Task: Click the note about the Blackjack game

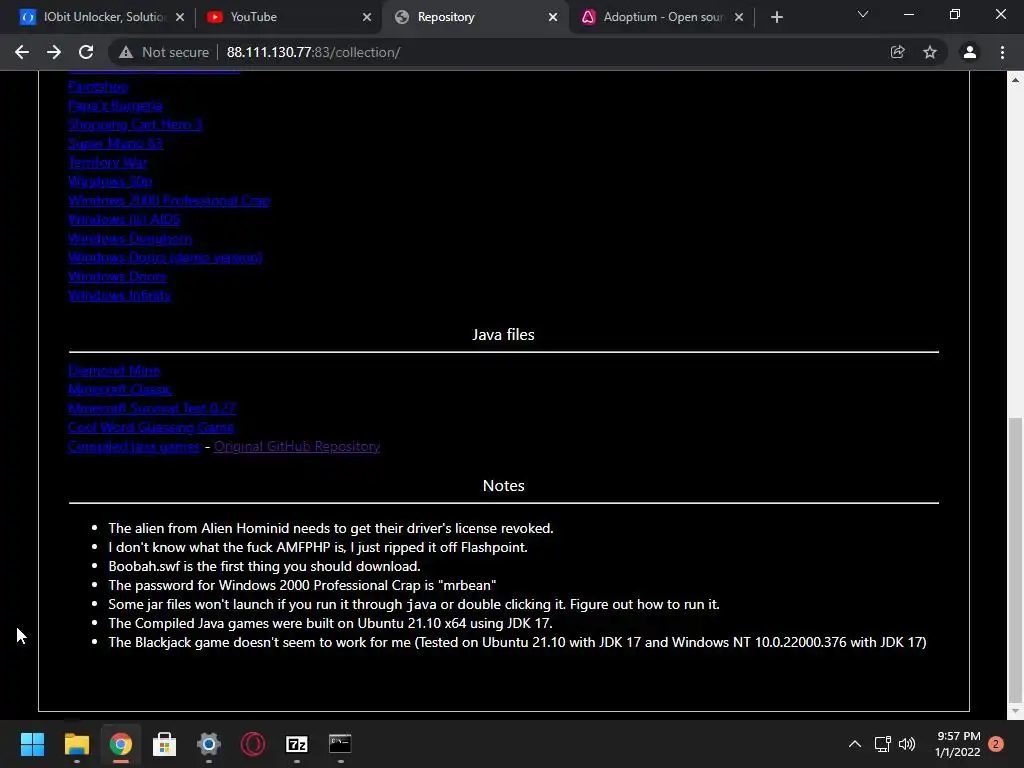Action: point(517,642)
